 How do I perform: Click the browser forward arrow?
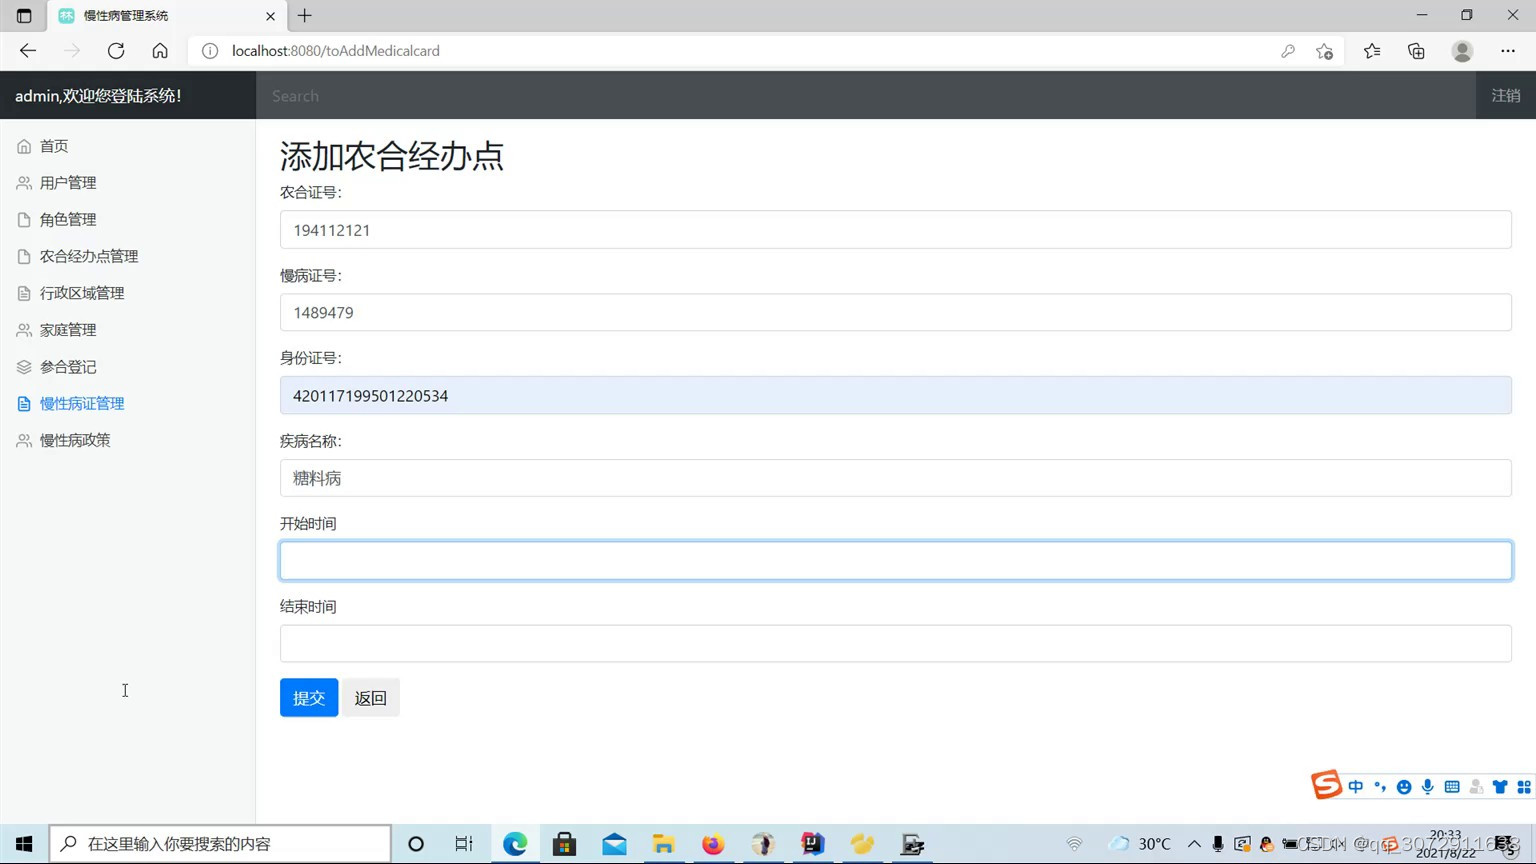click(x=72, y=51)
